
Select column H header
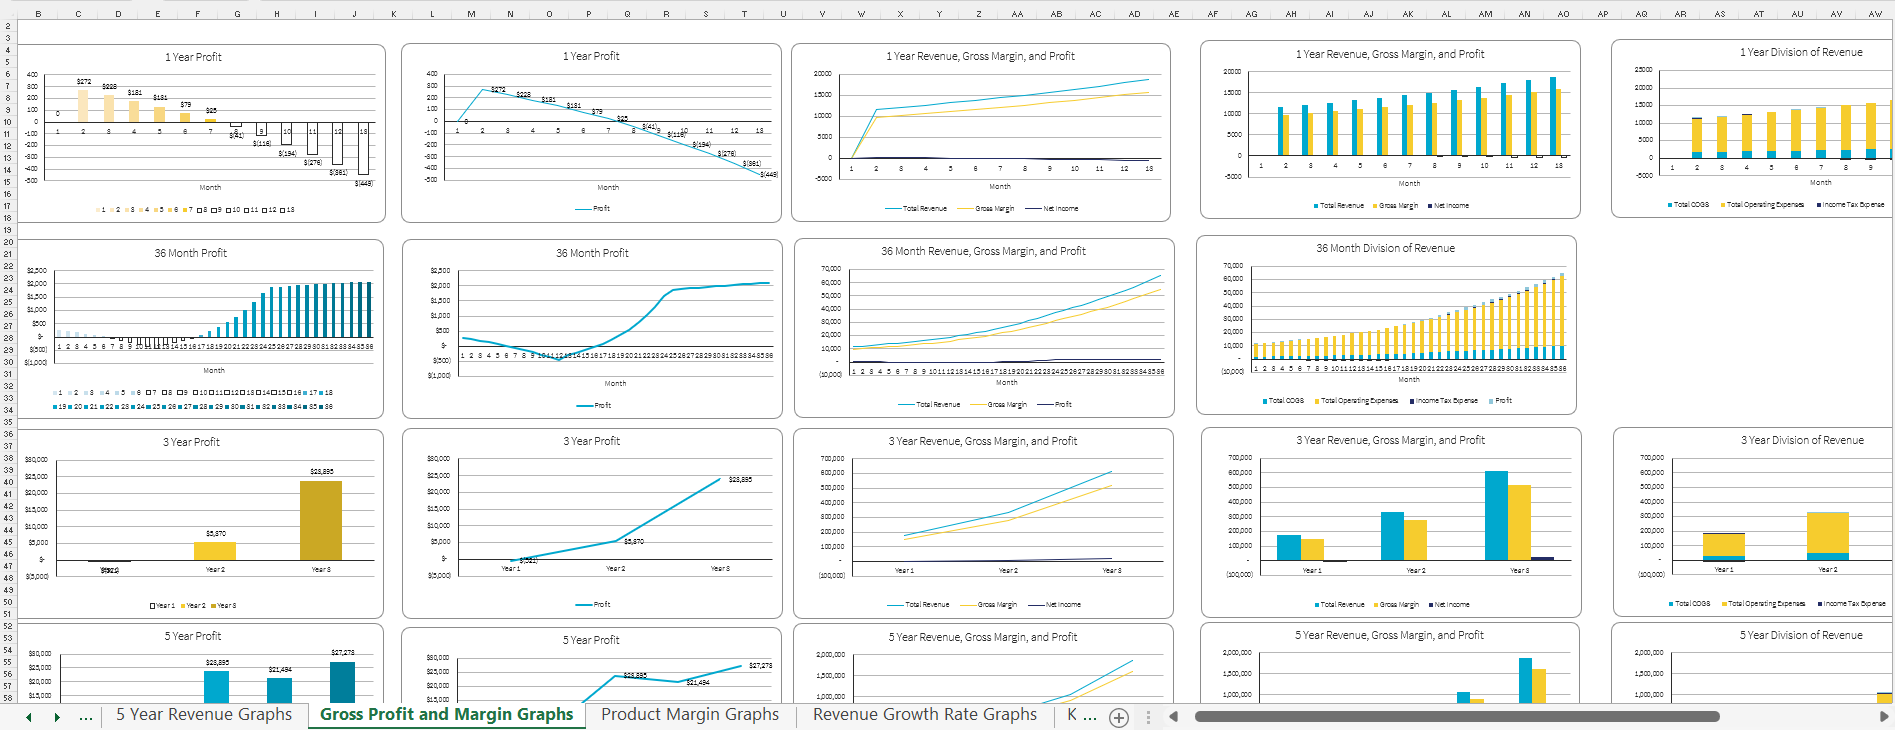tap(277, 14)
